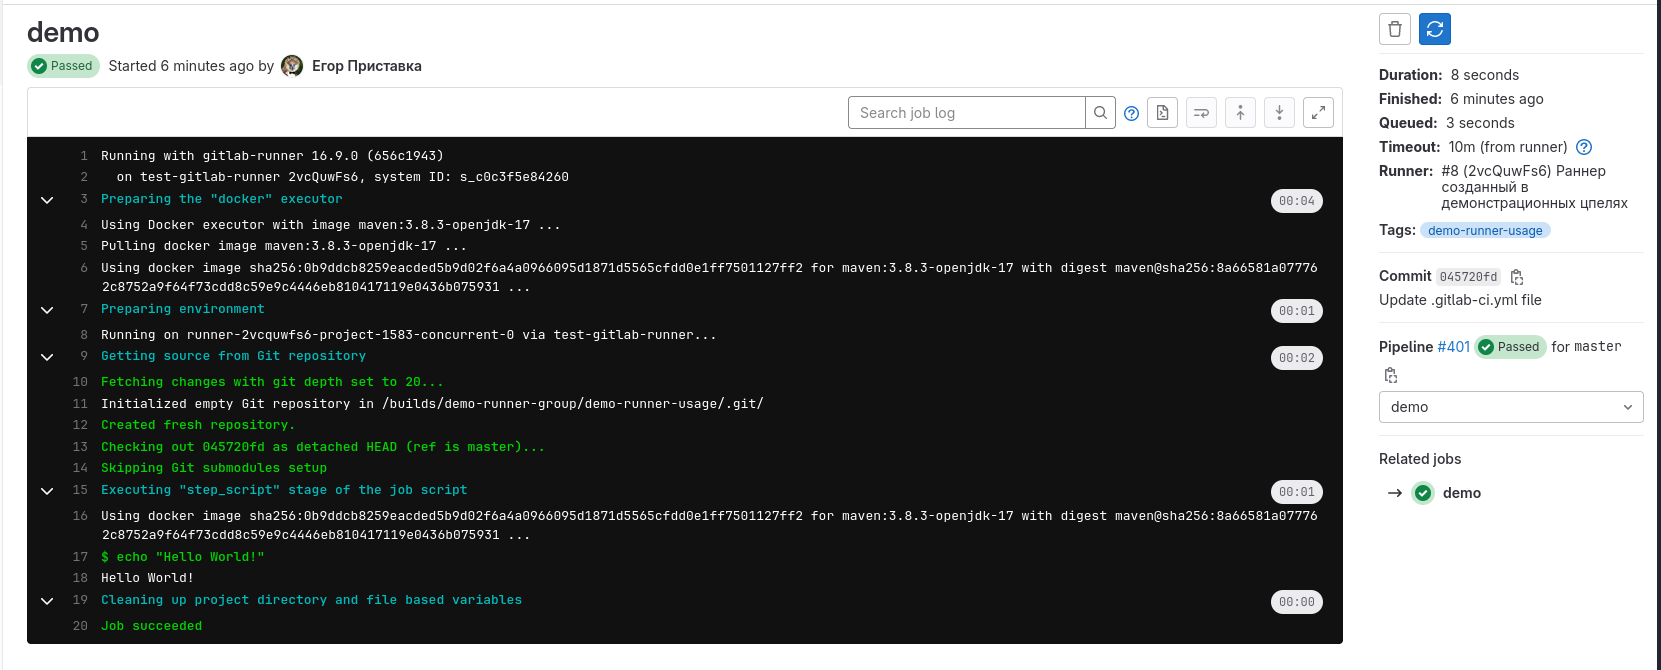
Task: Jump to the bottom of the job log
Action: (1279, 113)
